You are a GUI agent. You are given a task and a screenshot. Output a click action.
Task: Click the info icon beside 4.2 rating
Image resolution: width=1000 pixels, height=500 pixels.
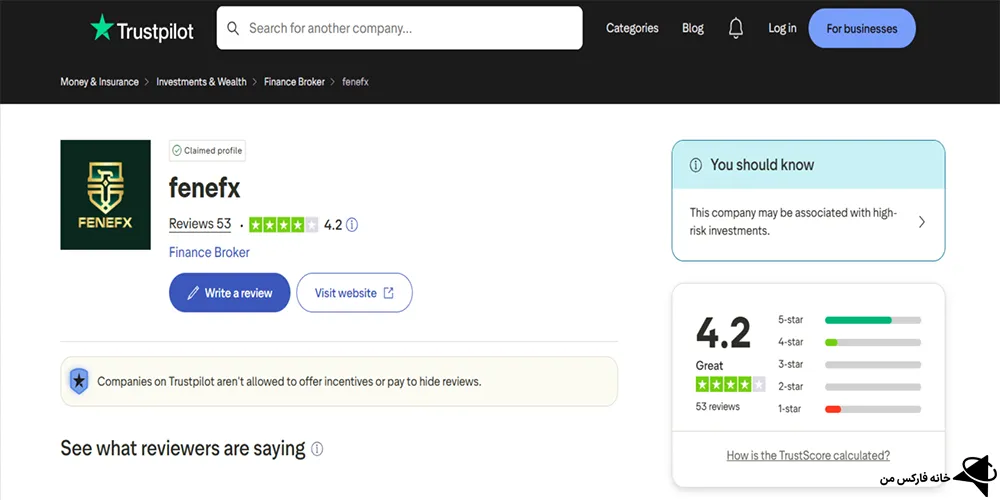point(352,225)
